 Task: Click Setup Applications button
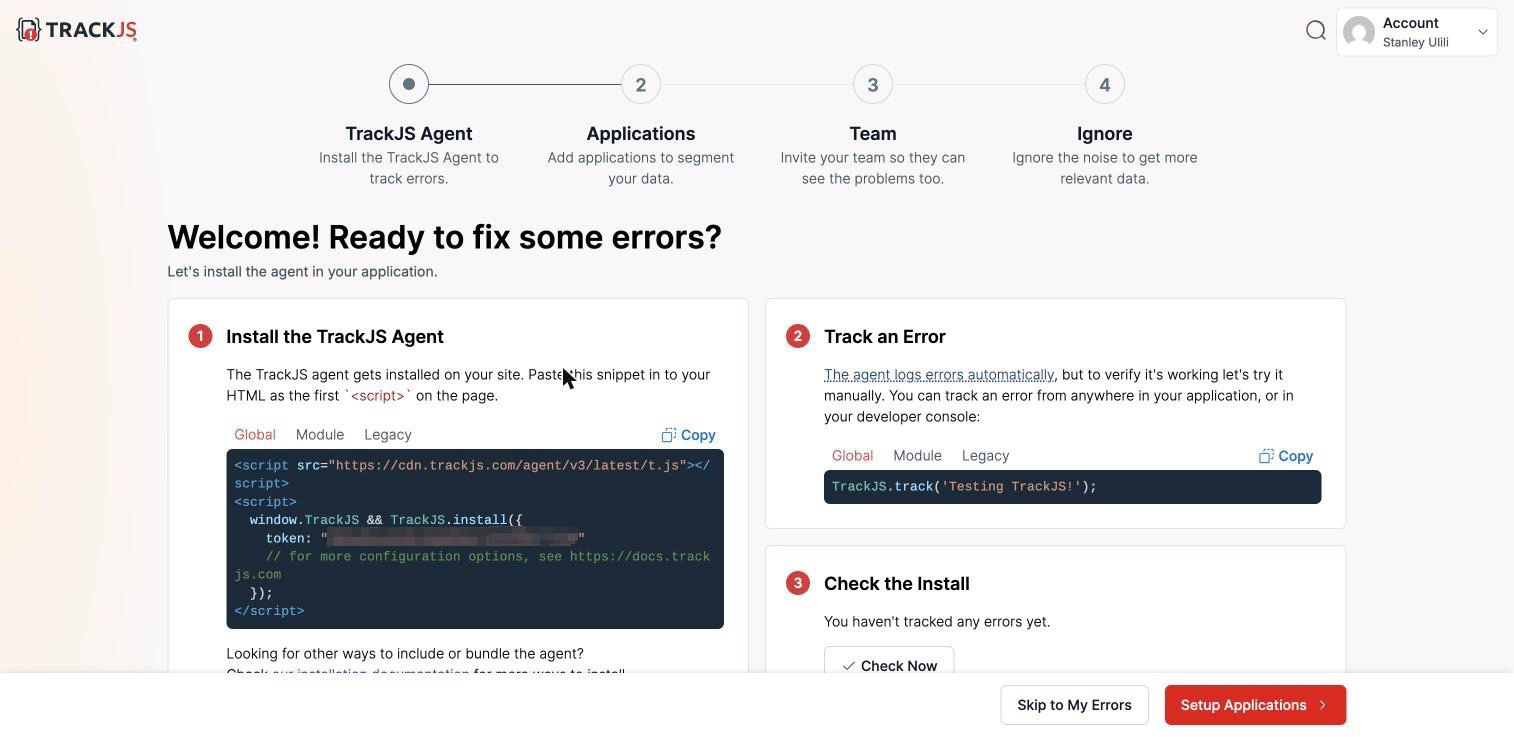click(1255, 705)
